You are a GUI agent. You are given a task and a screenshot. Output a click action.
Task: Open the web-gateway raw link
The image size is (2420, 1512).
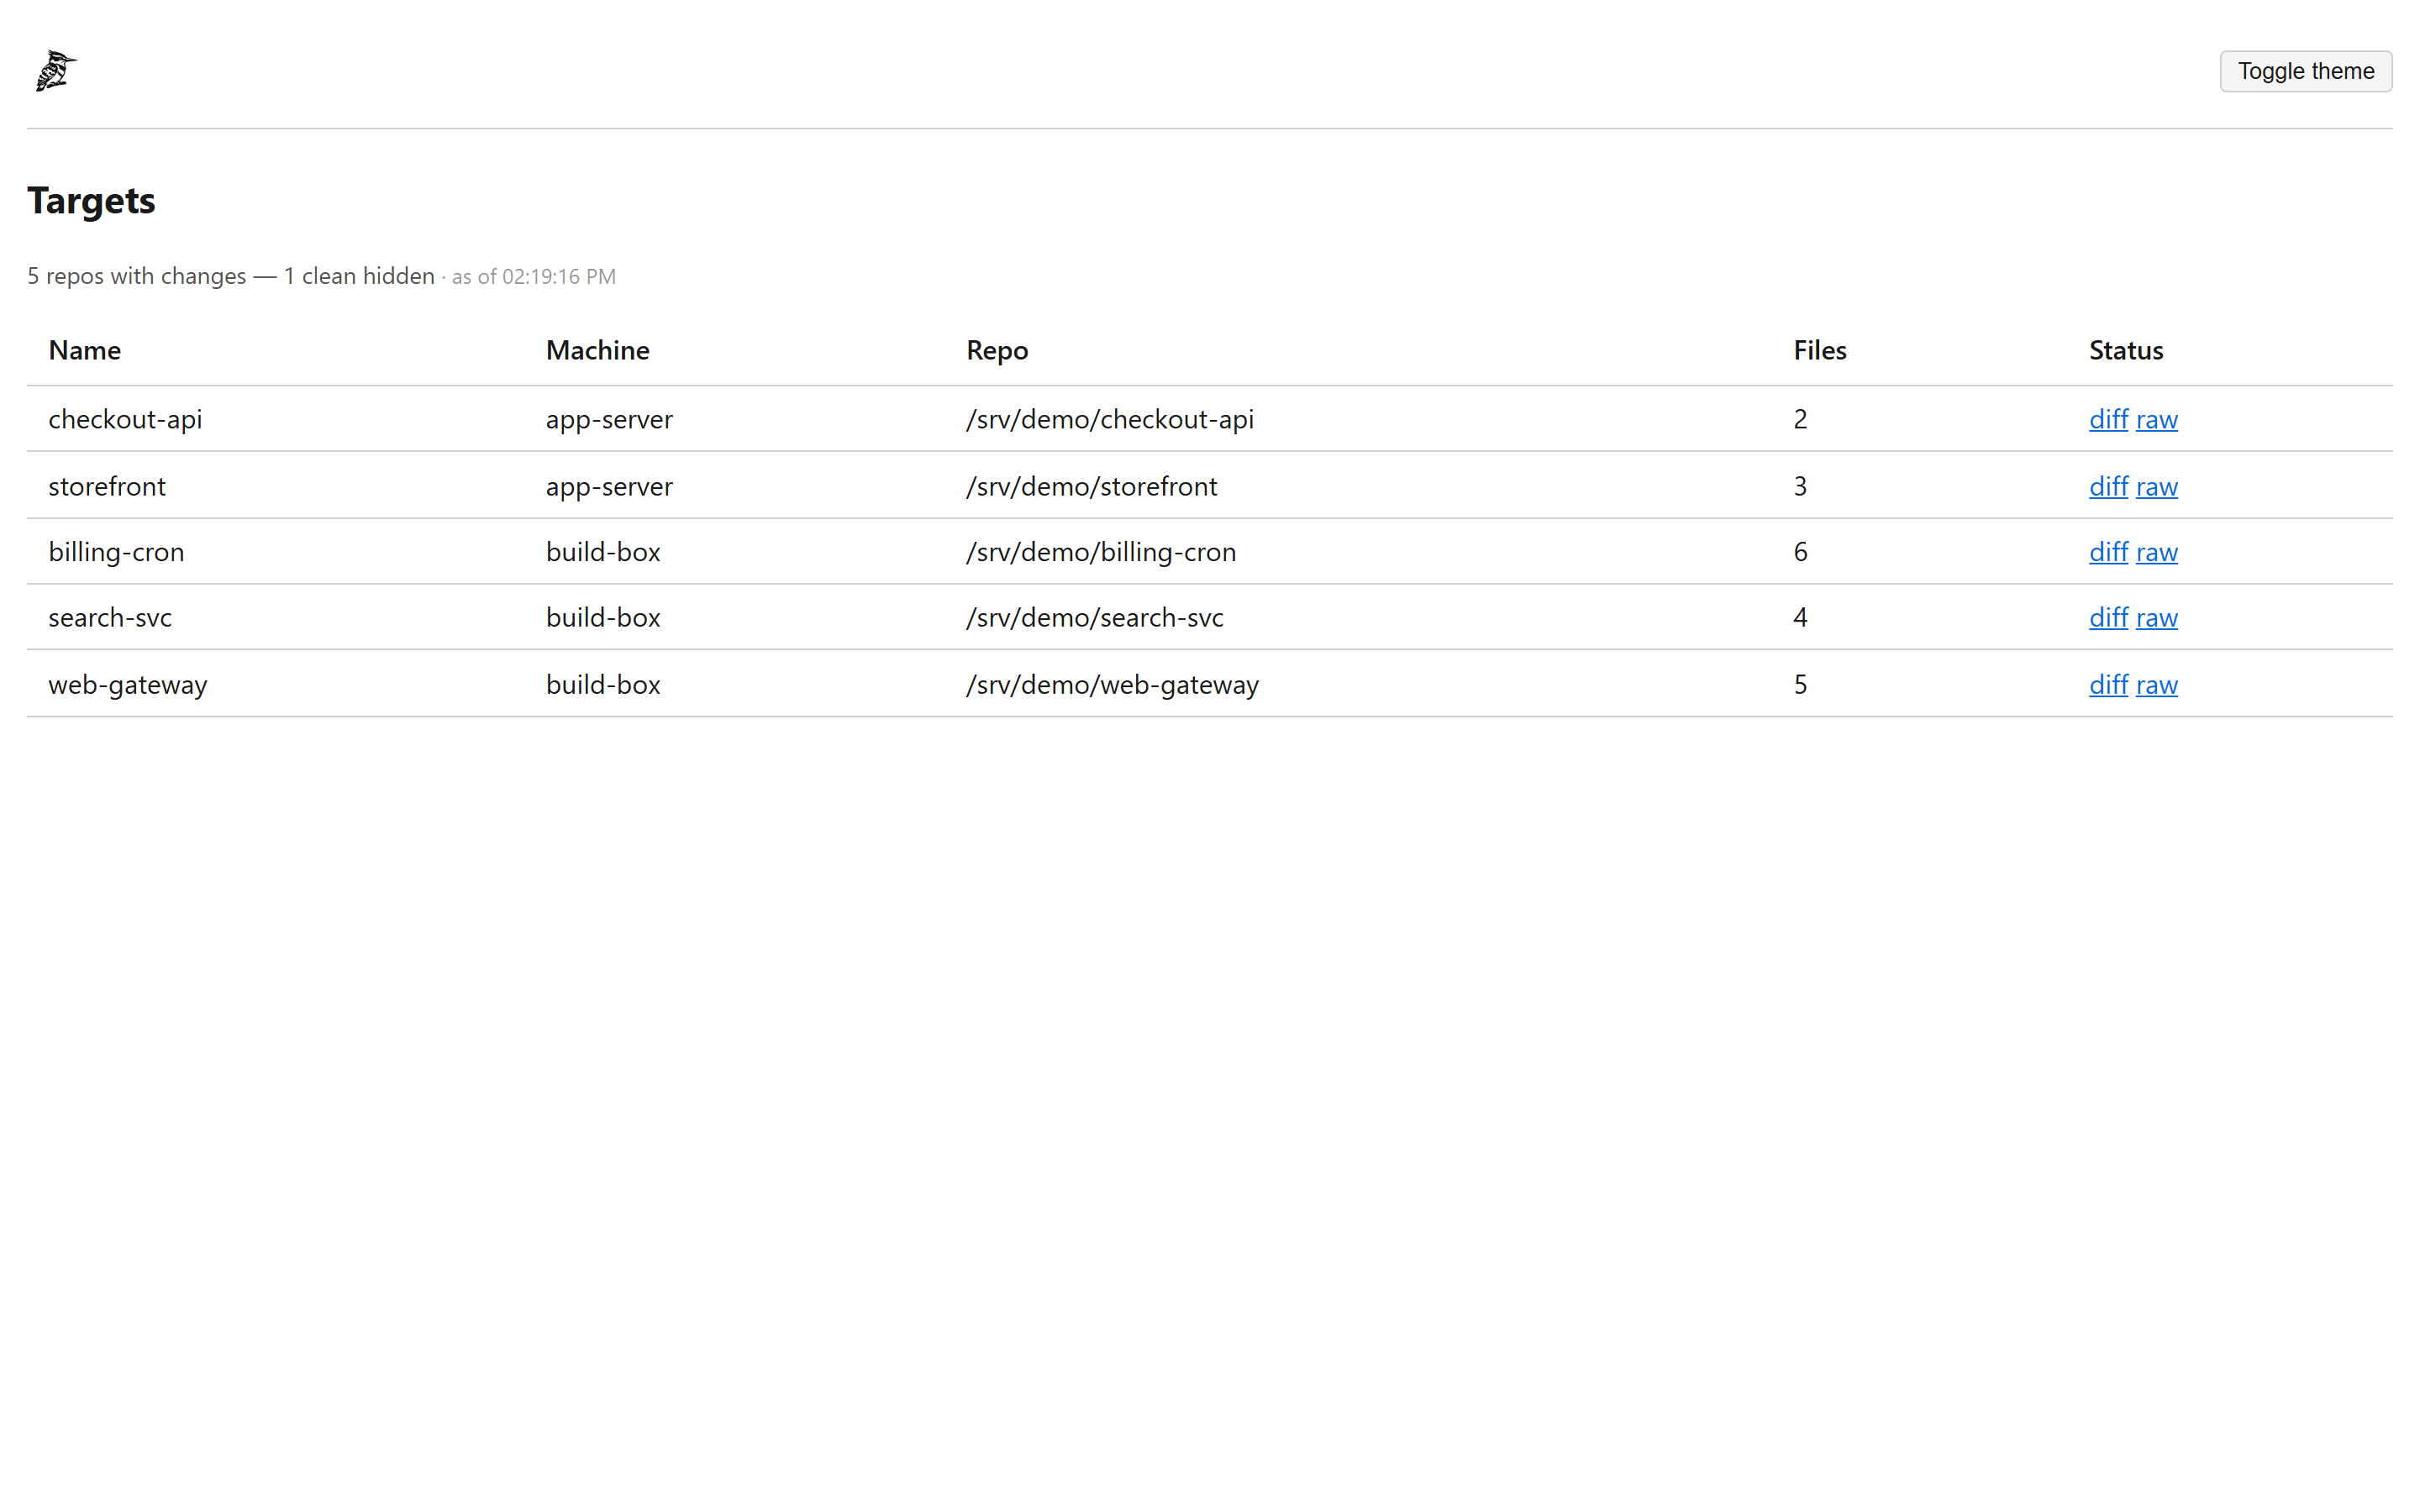point(2156,684)
